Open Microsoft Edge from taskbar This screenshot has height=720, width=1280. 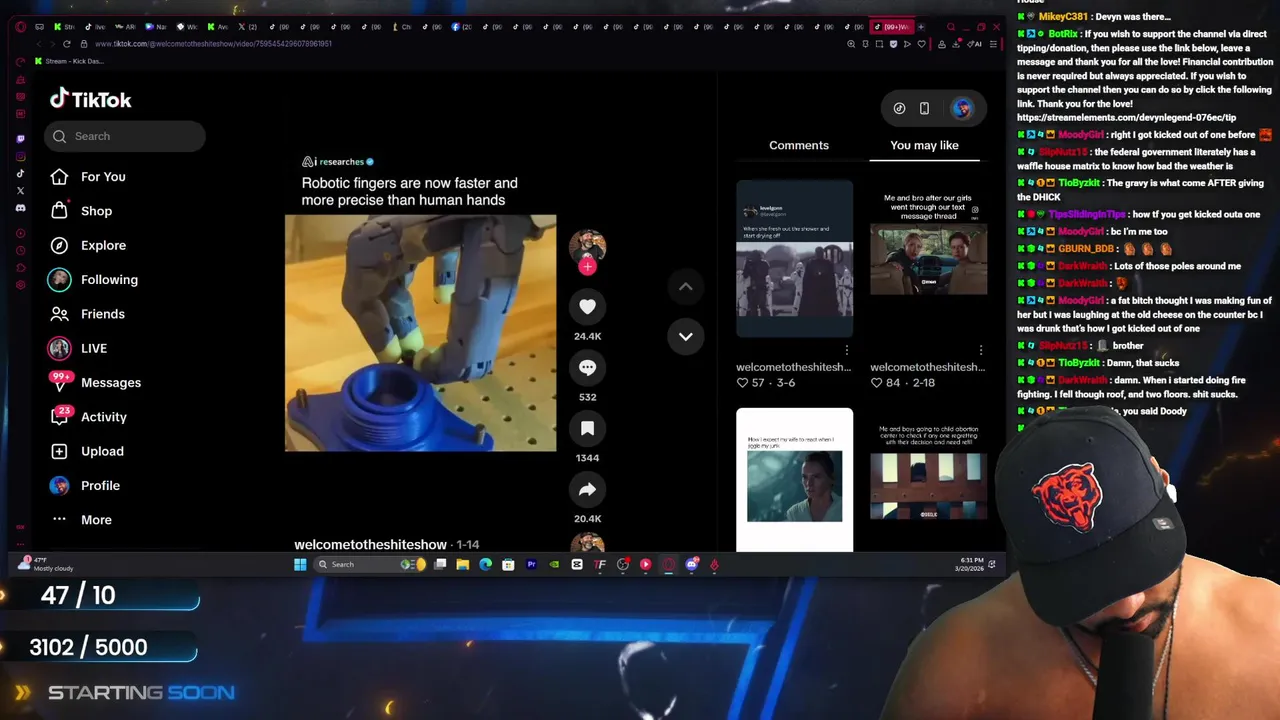click(x=485, y=565)
